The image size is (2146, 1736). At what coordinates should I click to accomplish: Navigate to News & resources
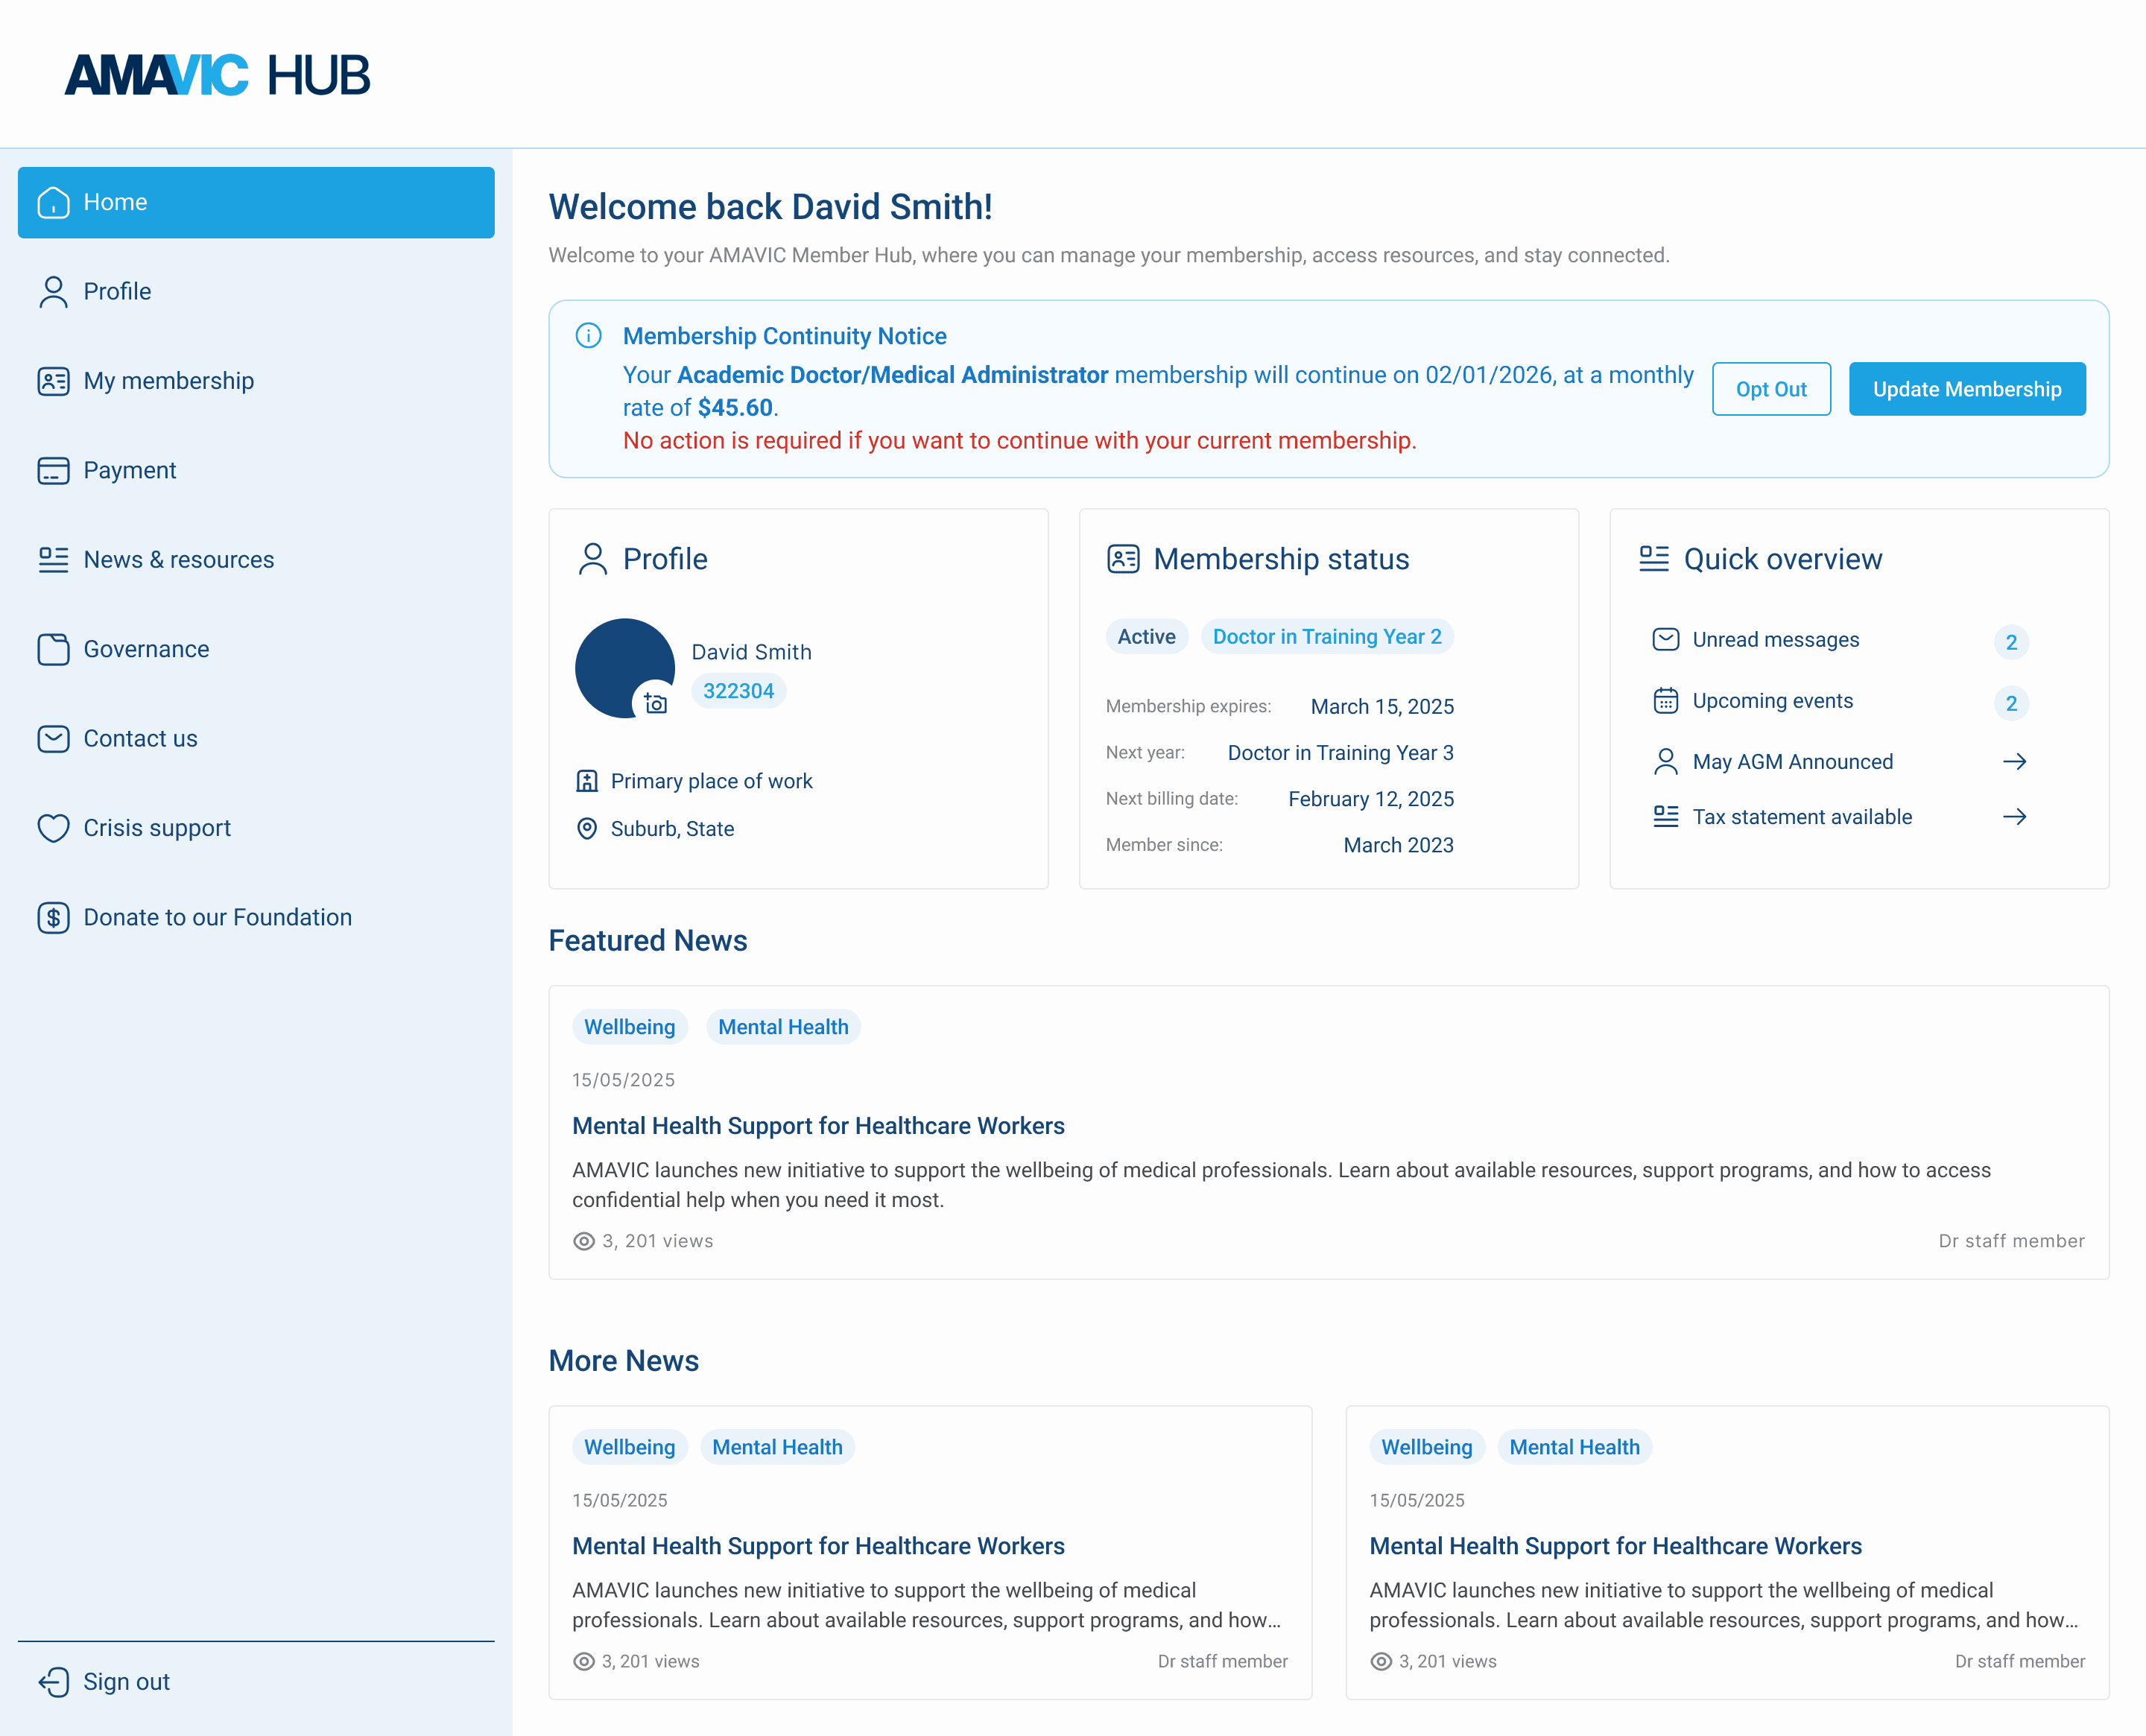178,560
